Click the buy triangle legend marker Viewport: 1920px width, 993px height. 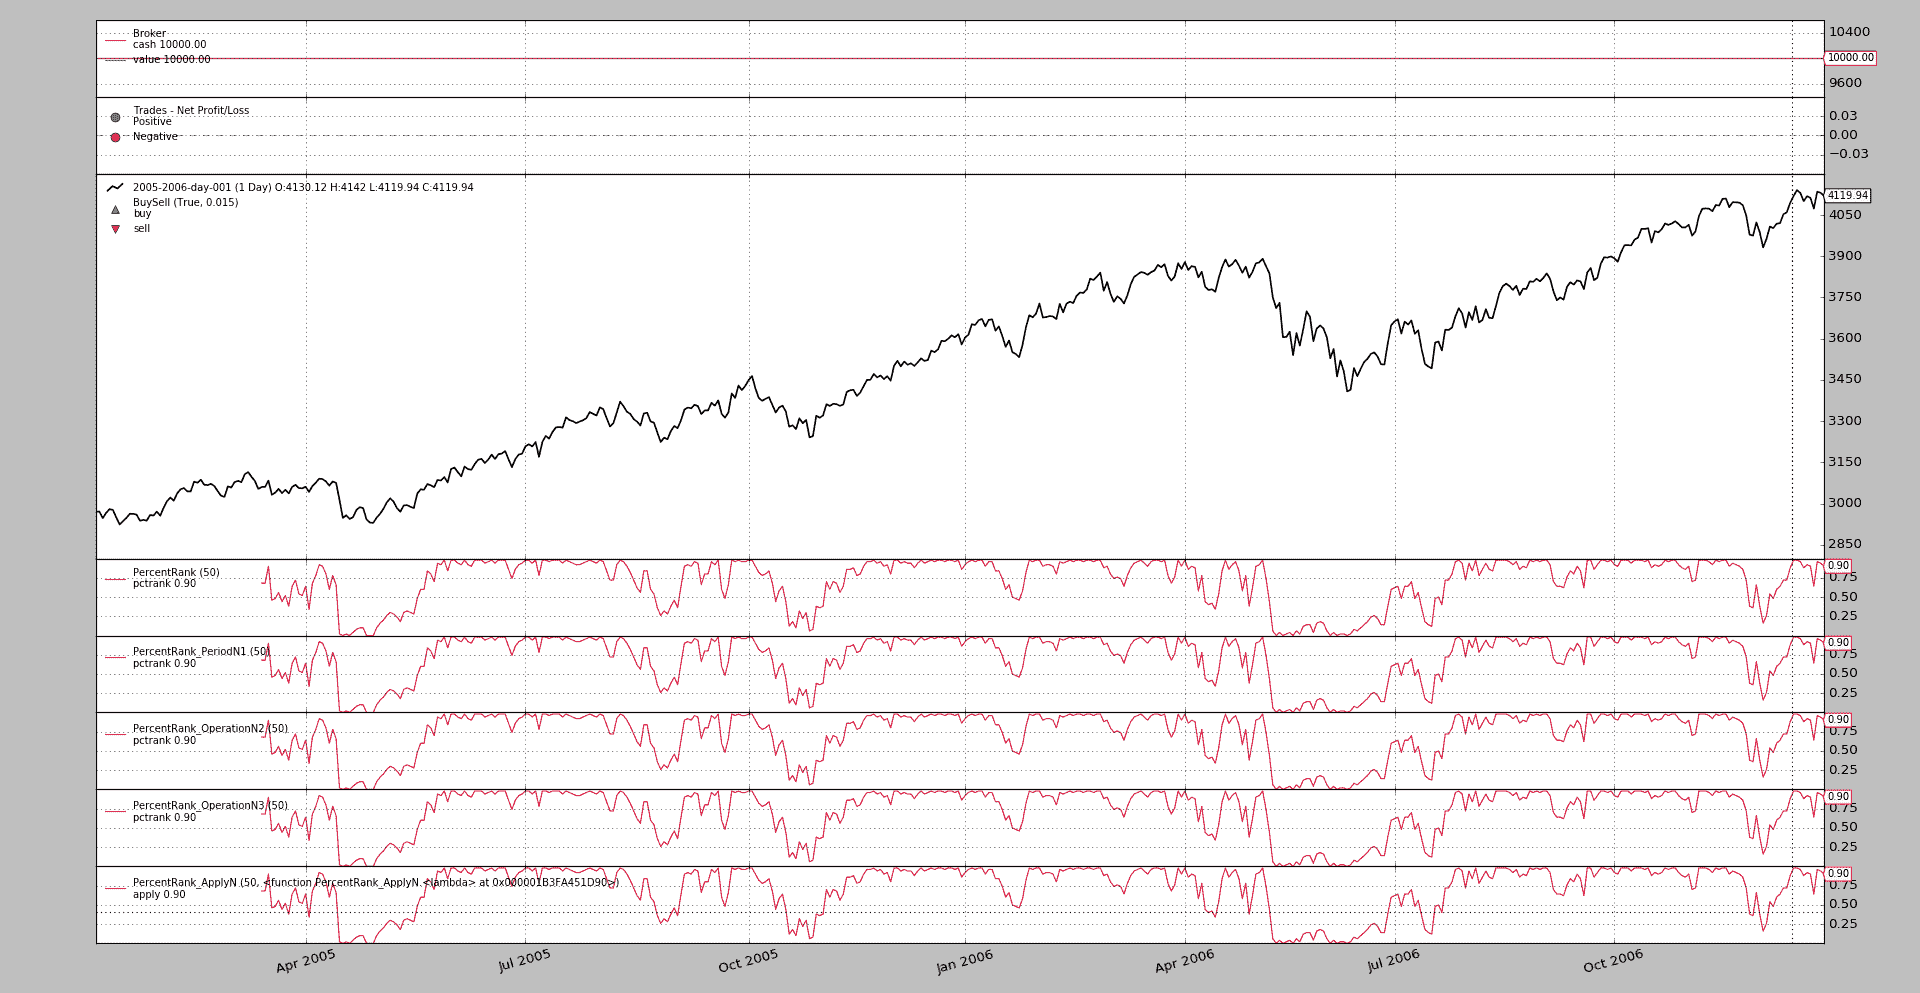(x=115, y=210)
